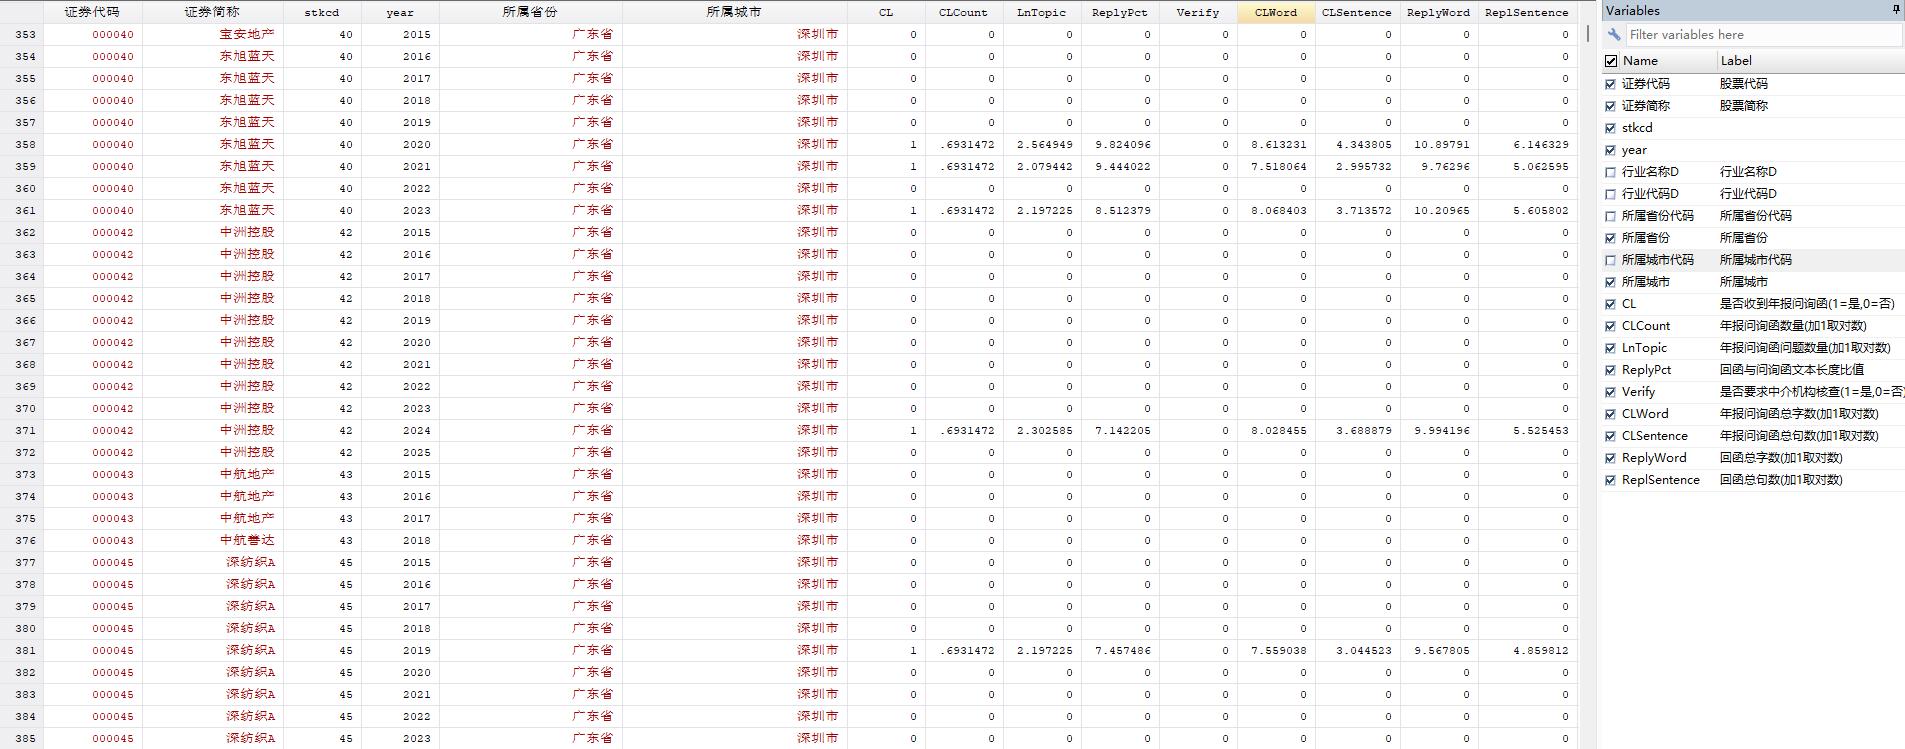This screenshot has height=749, width=1905.
Task: Select the ReplSentence column header in the data grid
Action: (1527, 12)
